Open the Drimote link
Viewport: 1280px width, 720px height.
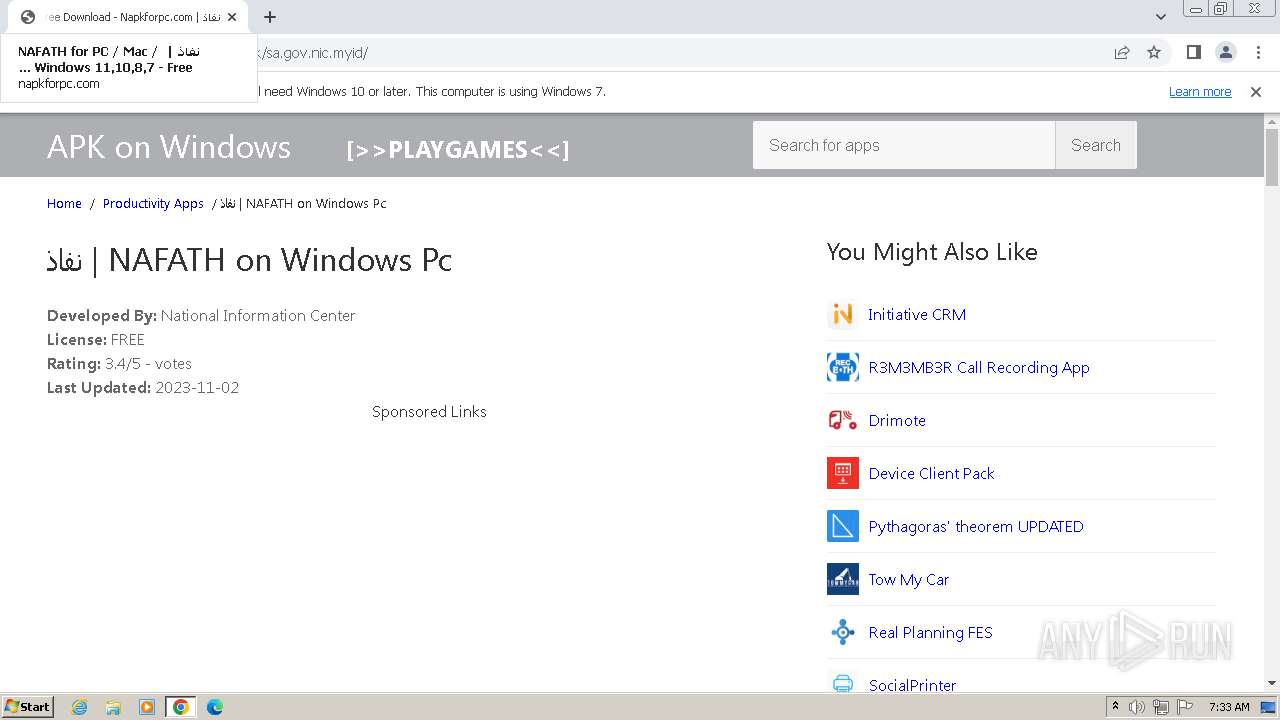897,420
